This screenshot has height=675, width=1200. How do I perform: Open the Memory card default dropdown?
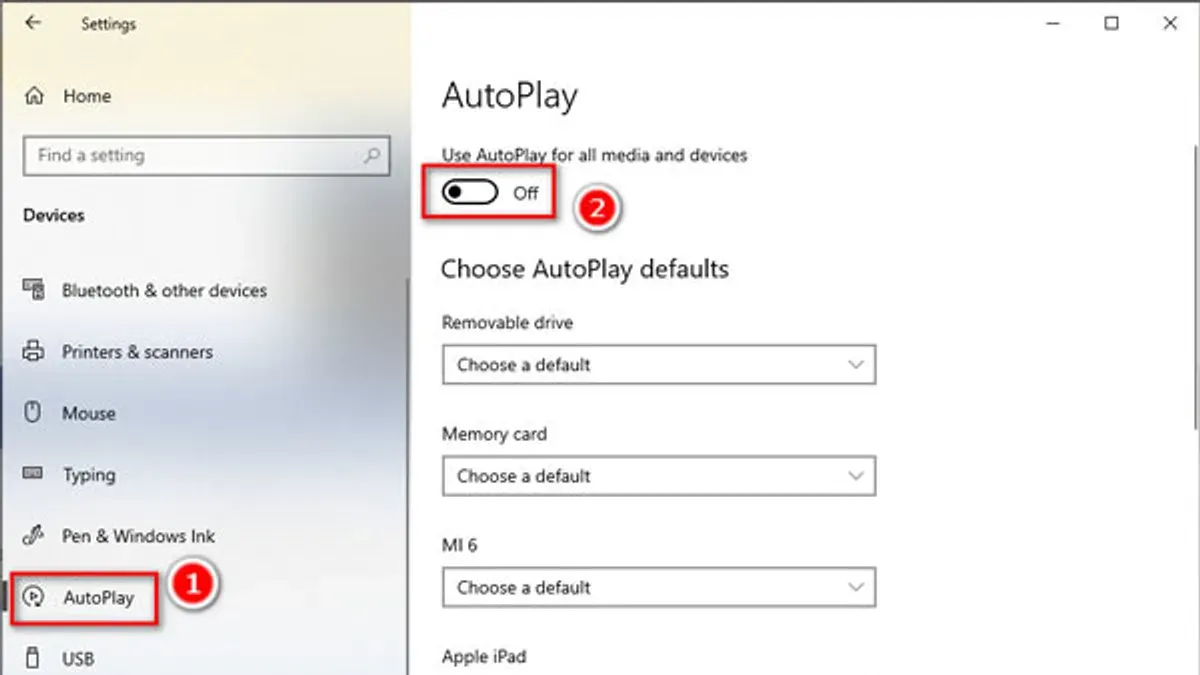point(659,476)
